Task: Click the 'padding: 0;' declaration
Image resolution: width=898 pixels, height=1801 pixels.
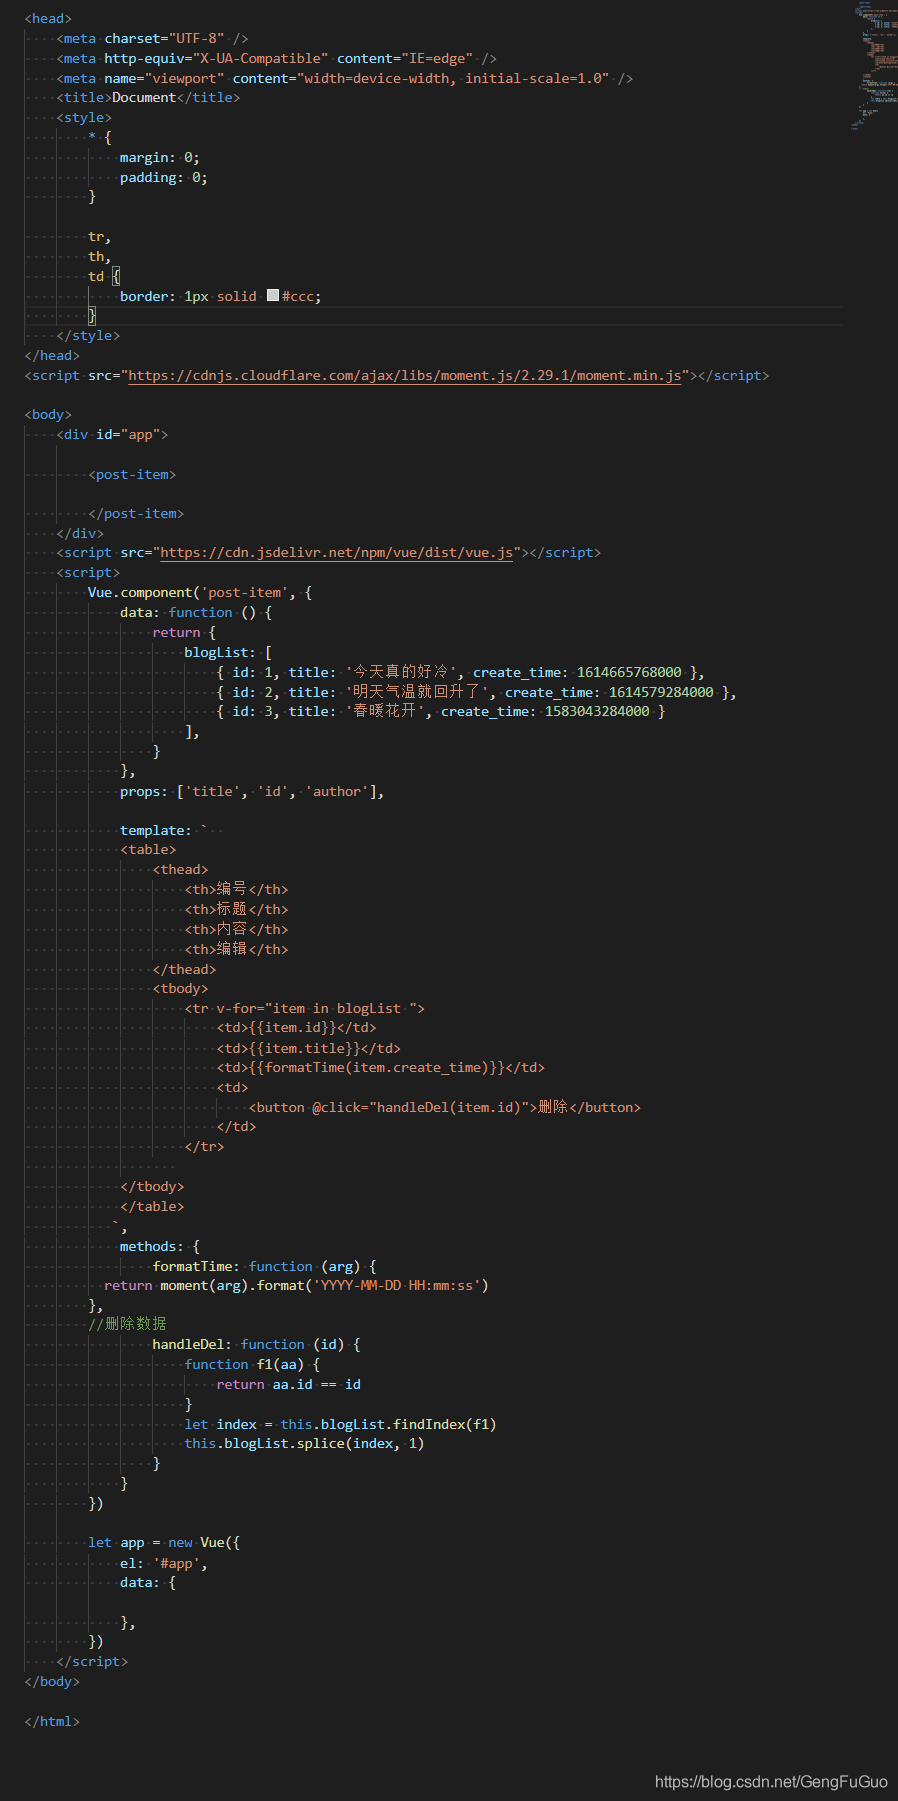Action: click(x=164, y=178)
